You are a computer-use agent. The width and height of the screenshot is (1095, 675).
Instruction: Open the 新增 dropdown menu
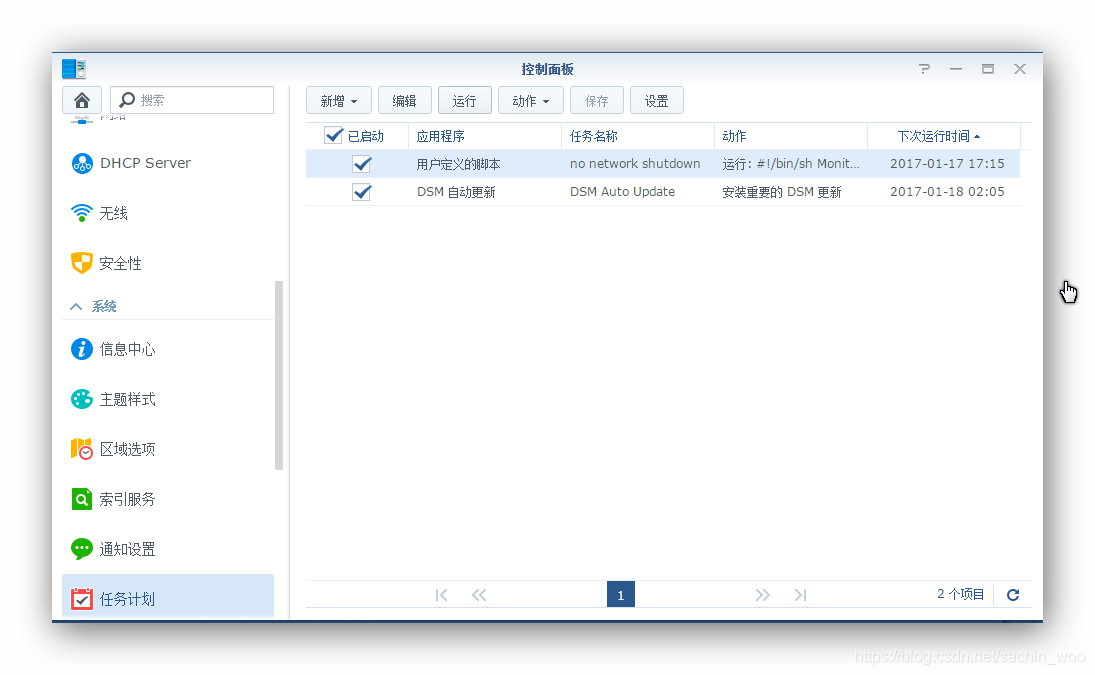tap(339, 101)
